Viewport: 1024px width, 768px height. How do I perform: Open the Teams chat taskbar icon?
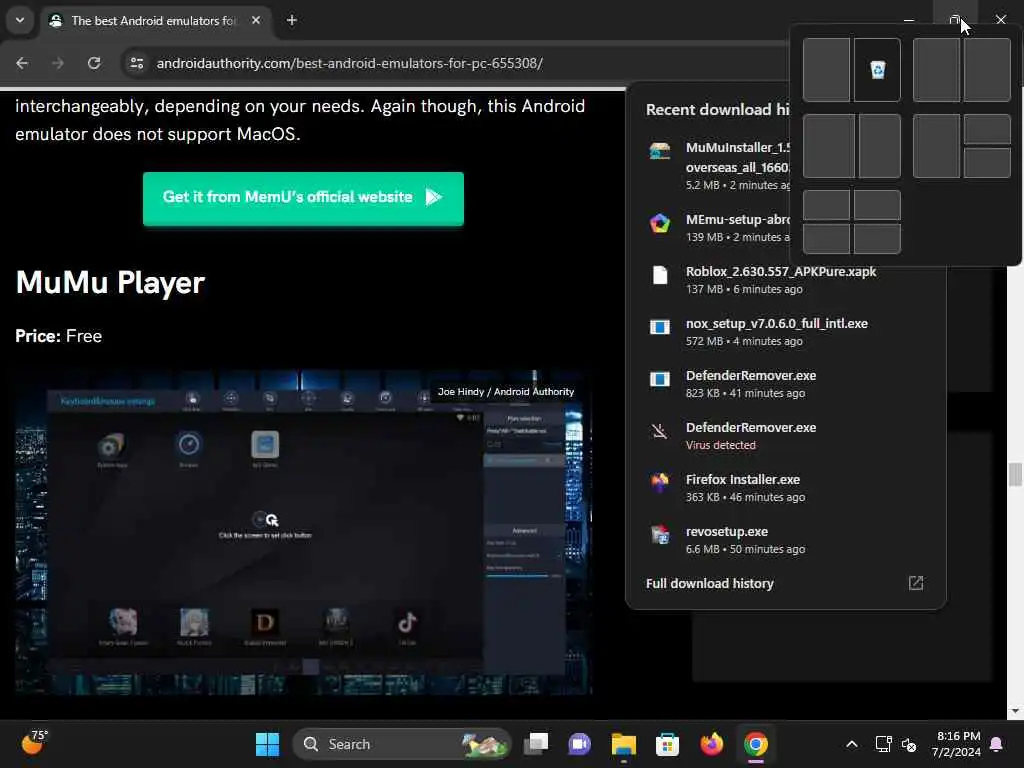(x=580, y=744)
